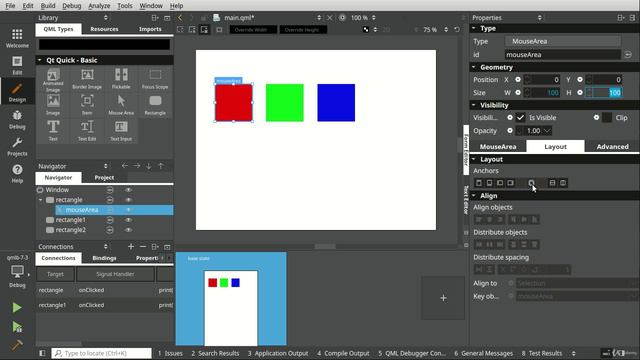640x360 pixels.
Task: Open the Issues pane
Action: 170,353
